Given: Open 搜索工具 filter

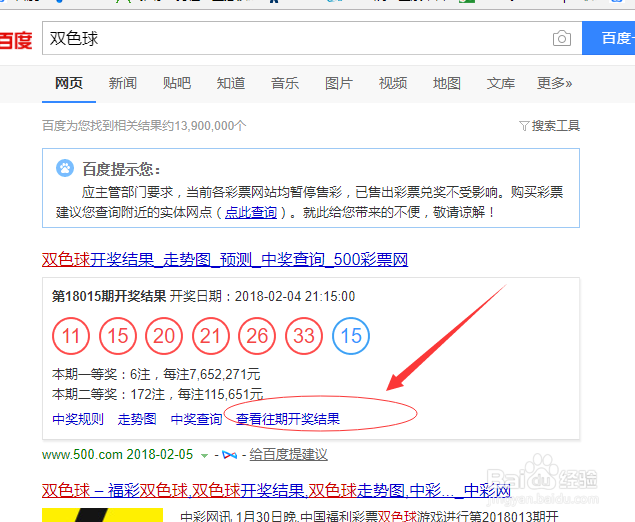Looking at the screenshot, I should pyautogui.click(x=549, y=126).
